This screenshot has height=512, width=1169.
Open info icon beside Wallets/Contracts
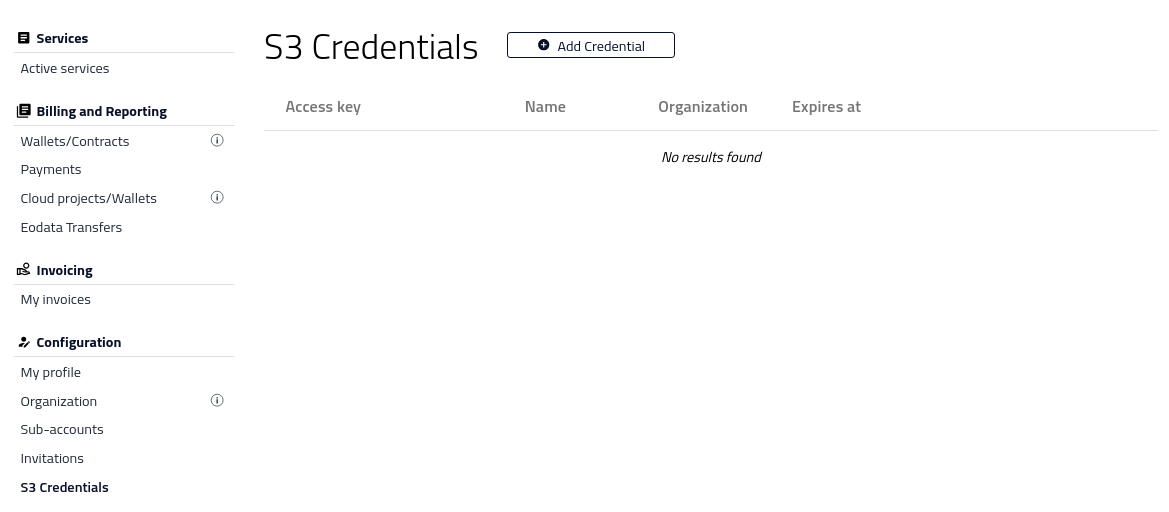[217, 140]
